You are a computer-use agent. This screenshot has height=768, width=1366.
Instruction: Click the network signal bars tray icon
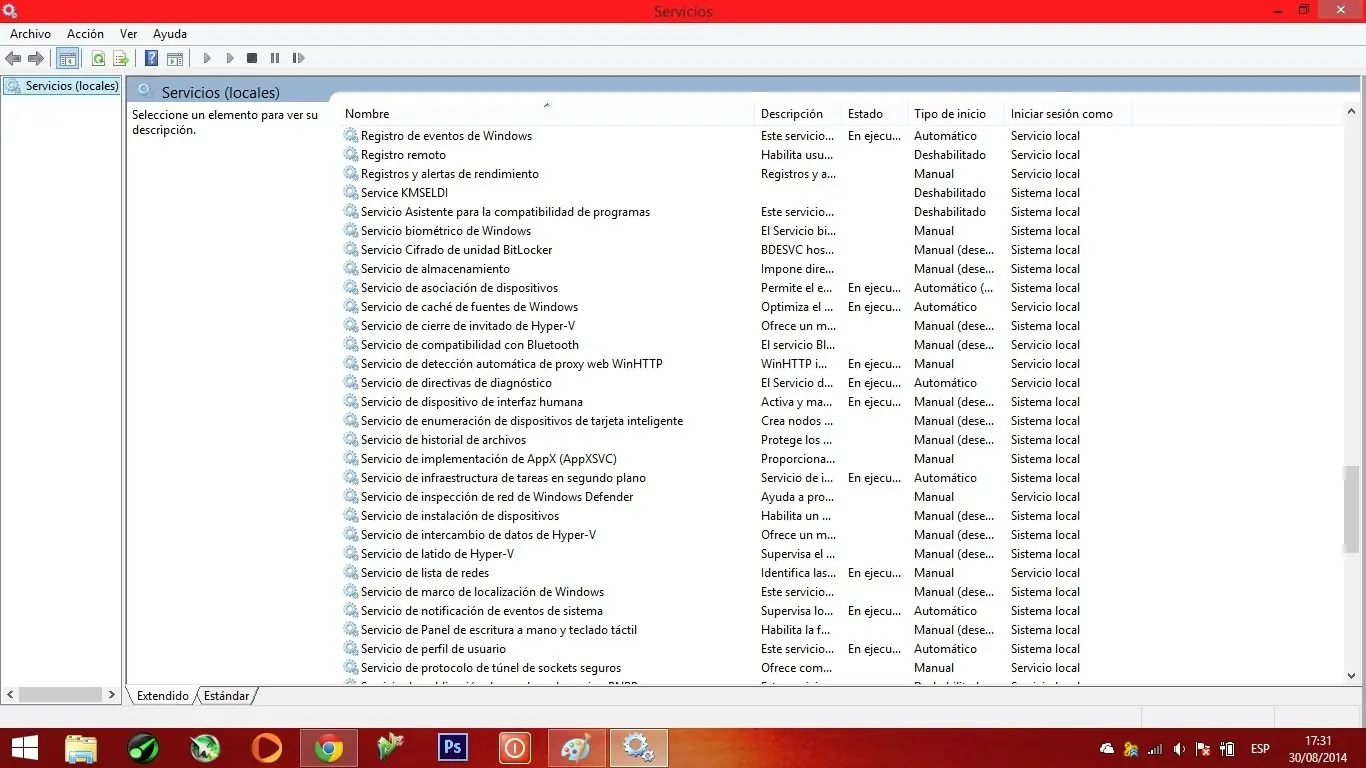1155,749
